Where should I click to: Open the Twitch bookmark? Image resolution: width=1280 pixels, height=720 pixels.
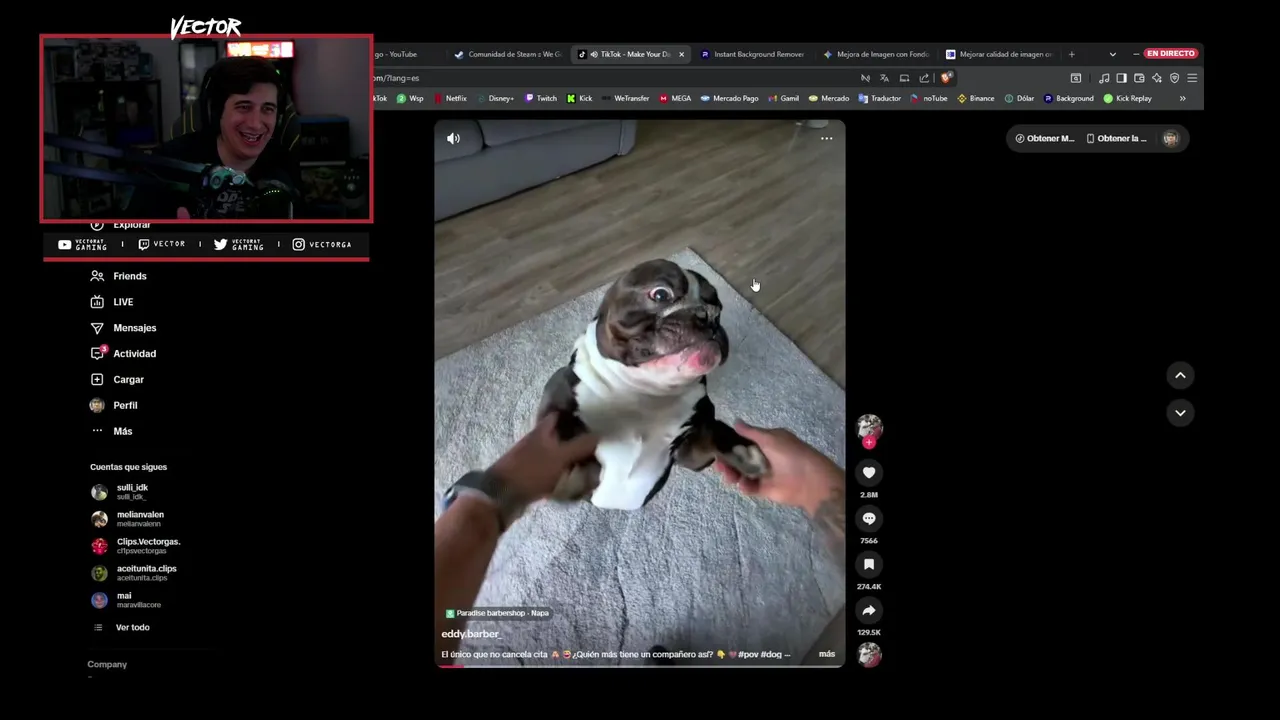pos(541,98)
